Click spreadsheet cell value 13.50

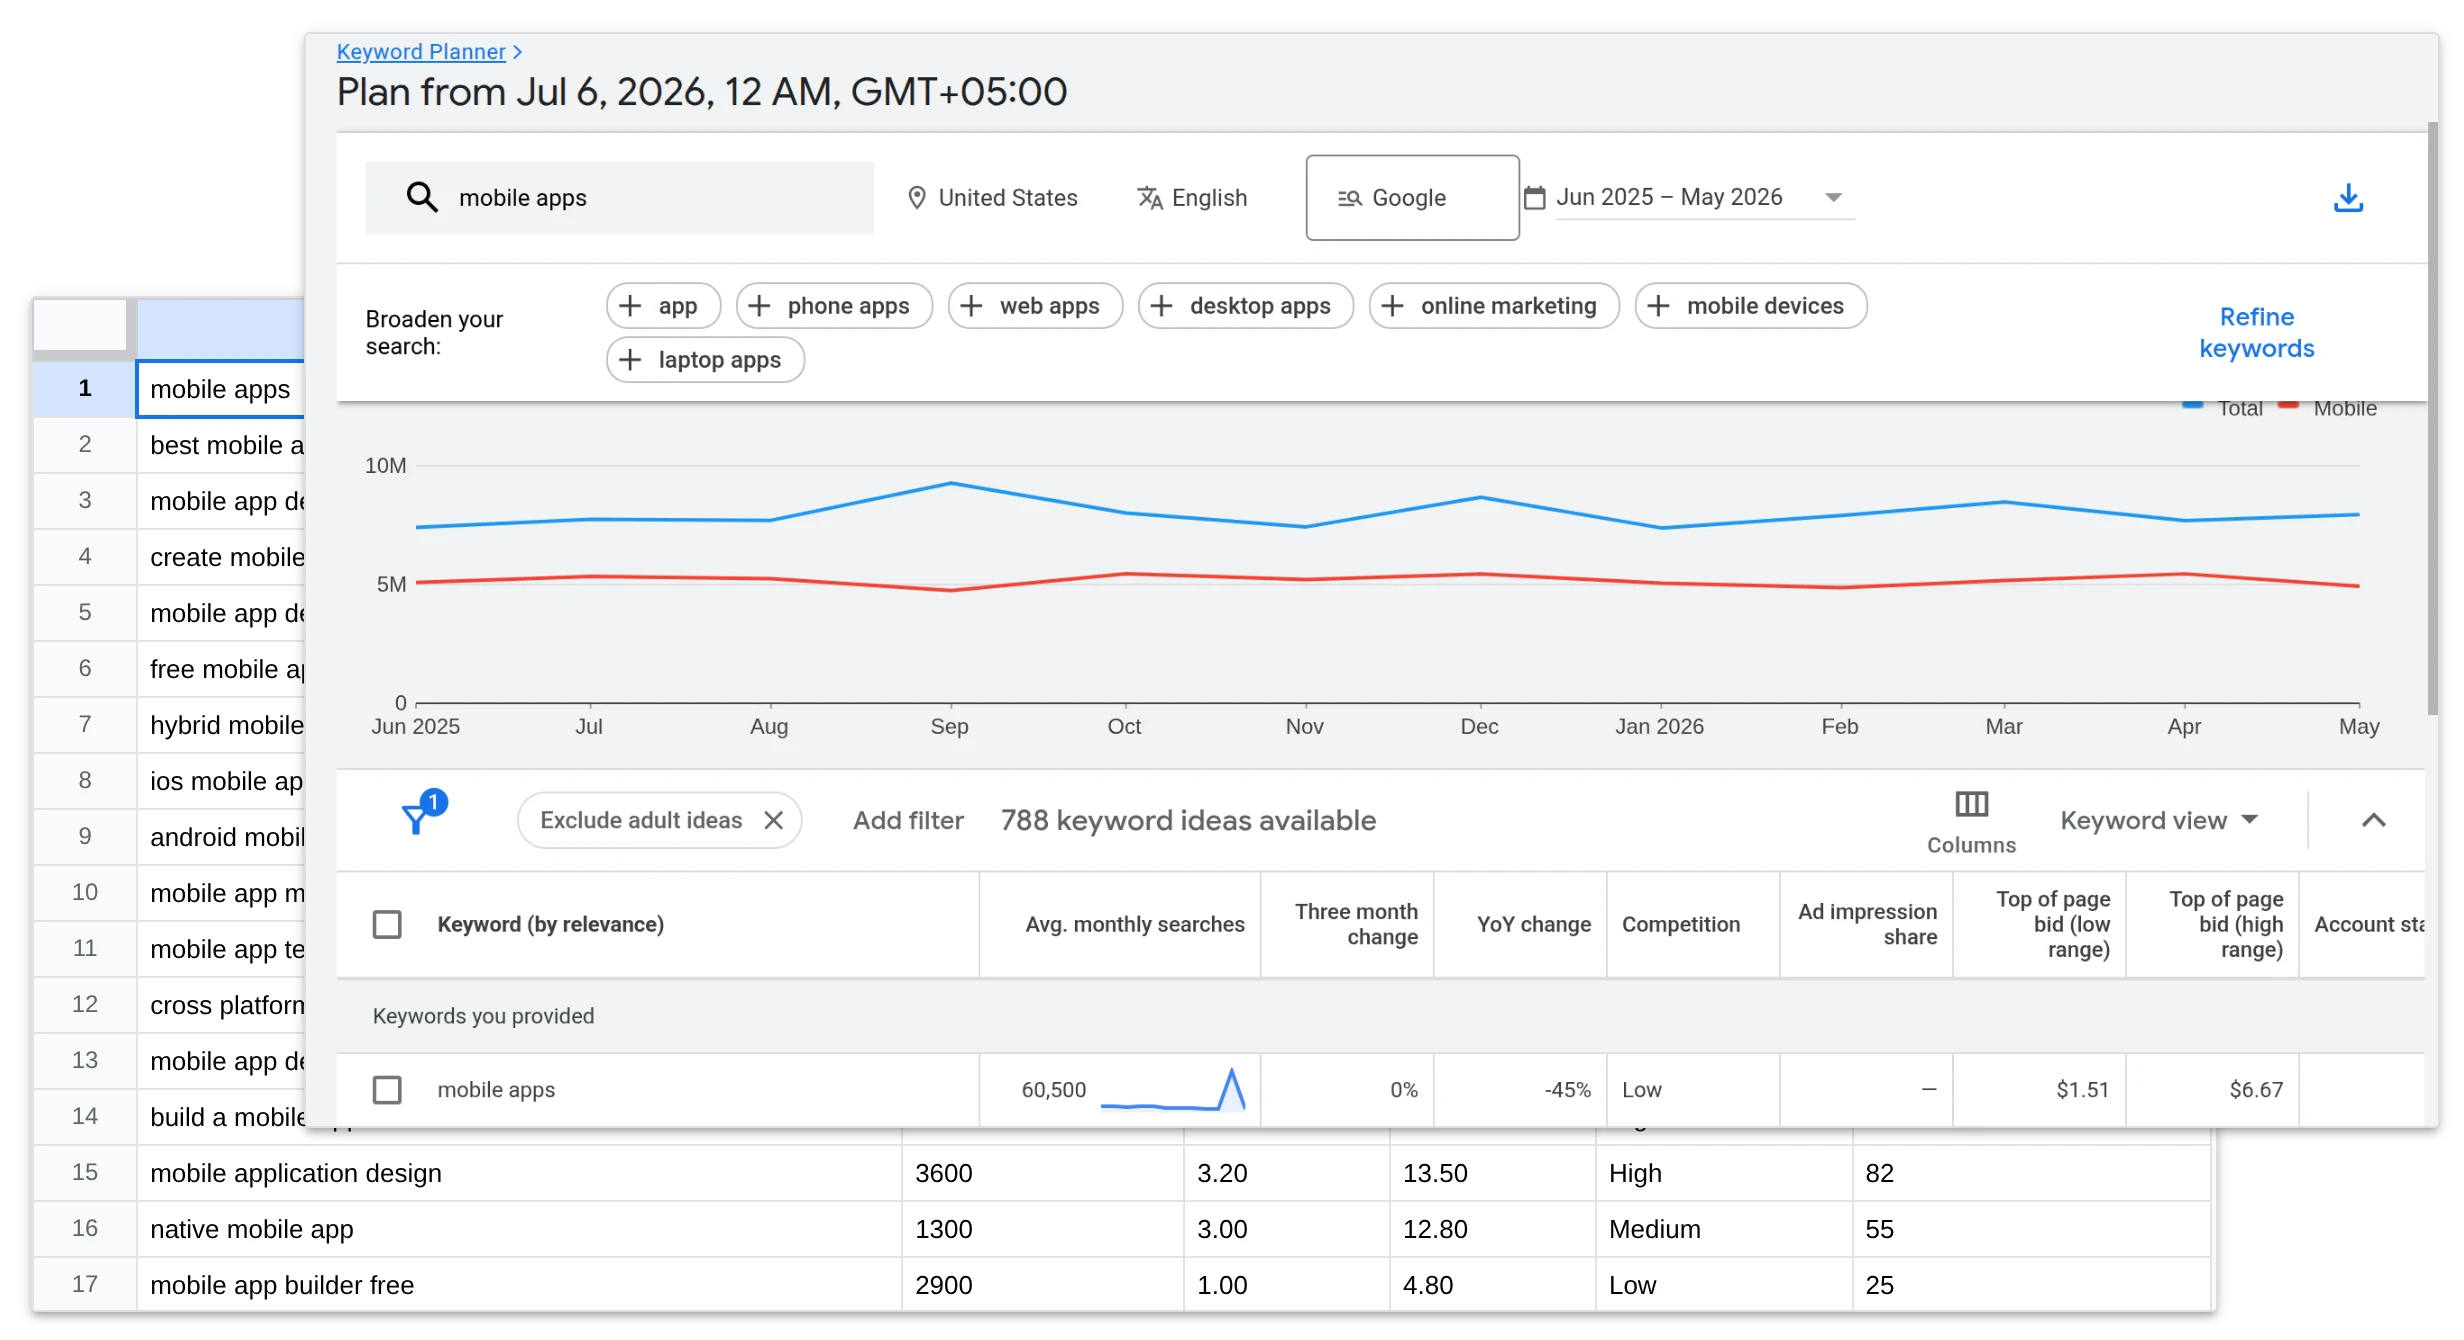point(1492,1173)
